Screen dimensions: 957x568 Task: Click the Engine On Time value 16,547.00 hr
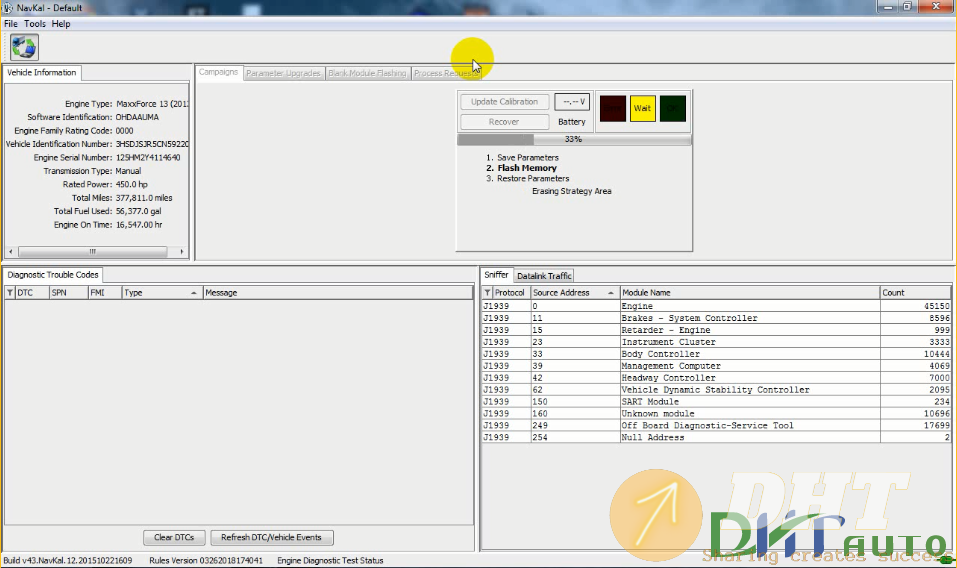tap(139, 225)
